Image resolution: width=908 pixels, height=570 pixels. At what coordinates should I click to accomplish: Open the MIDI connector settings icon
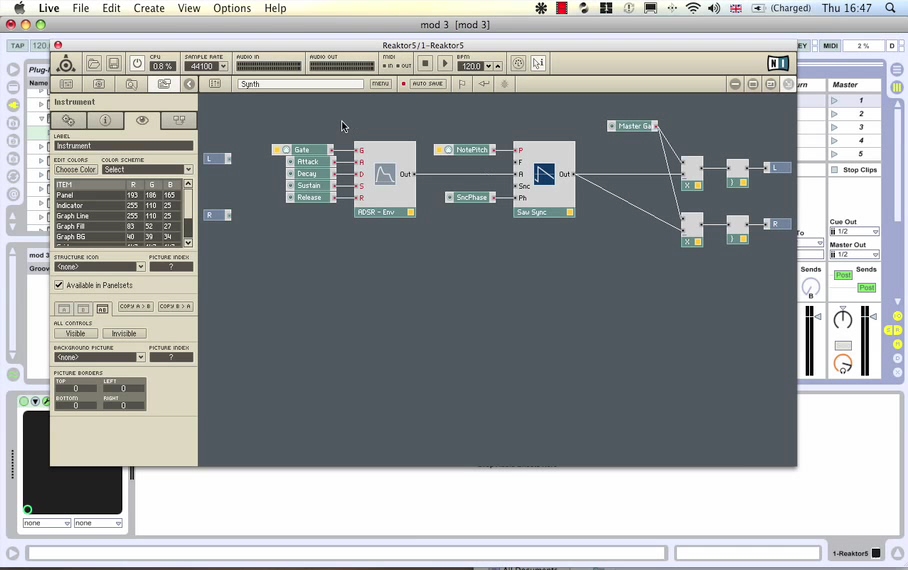[x=518, y=63]
